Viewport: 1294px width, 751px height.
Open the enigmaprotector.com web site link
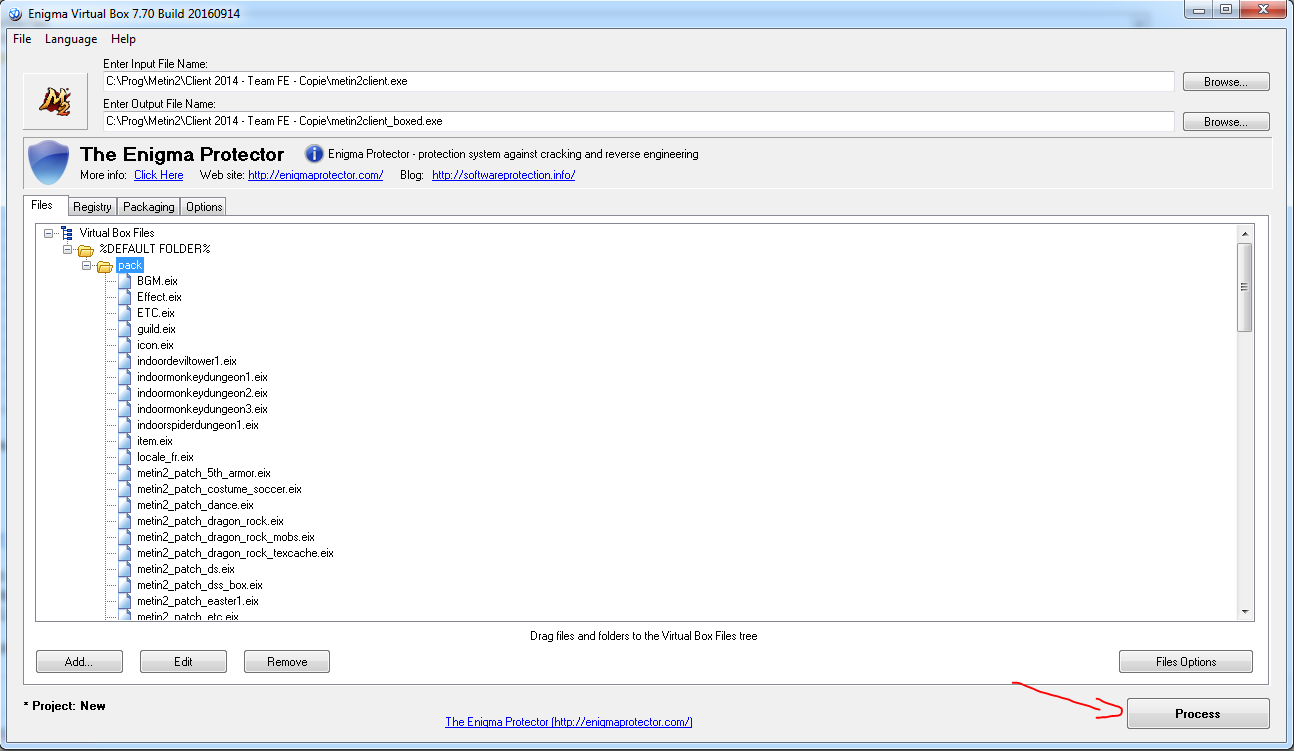pos(316,175)
